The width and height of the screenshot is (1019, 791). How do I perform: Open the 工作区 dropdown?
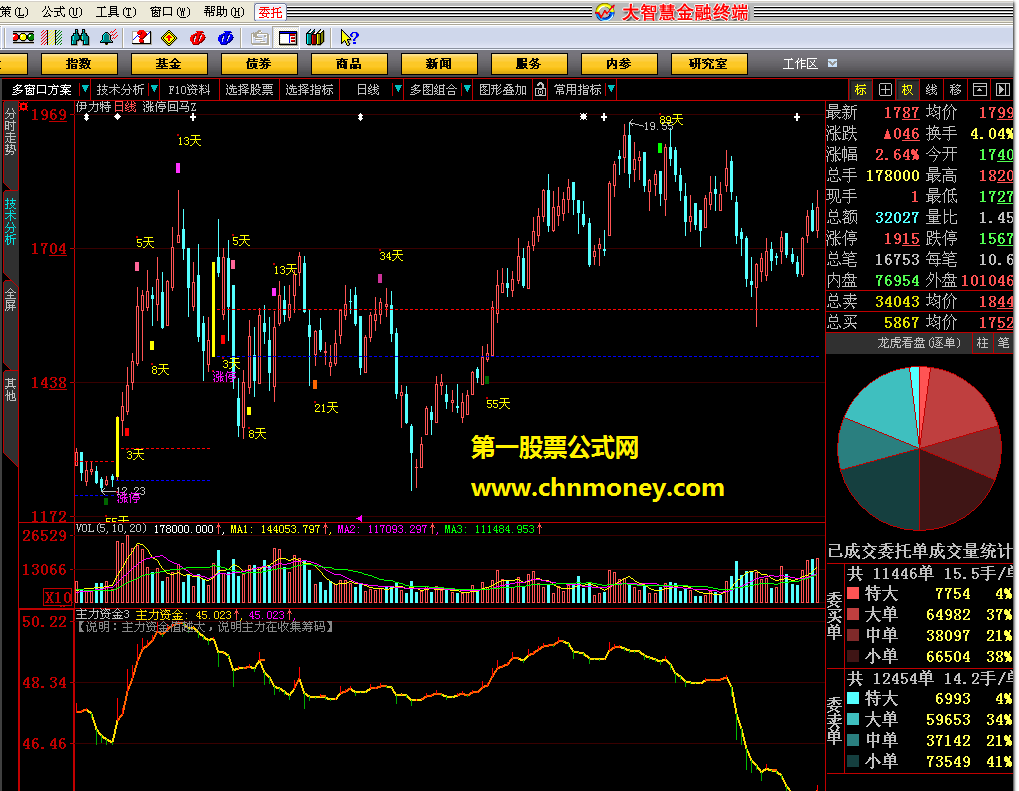[832, 63]
